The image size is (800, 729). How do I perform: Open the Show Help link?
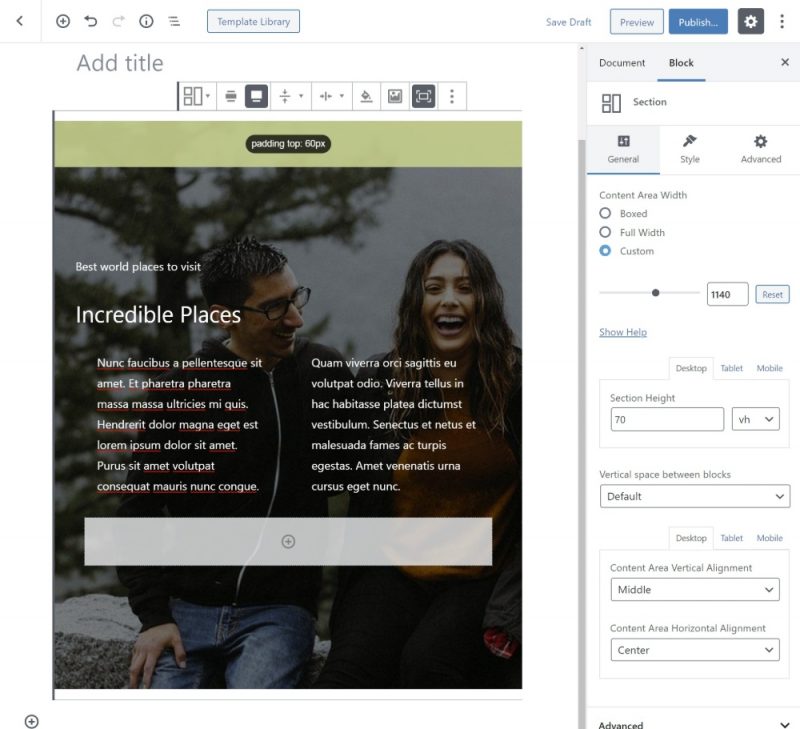622,332
